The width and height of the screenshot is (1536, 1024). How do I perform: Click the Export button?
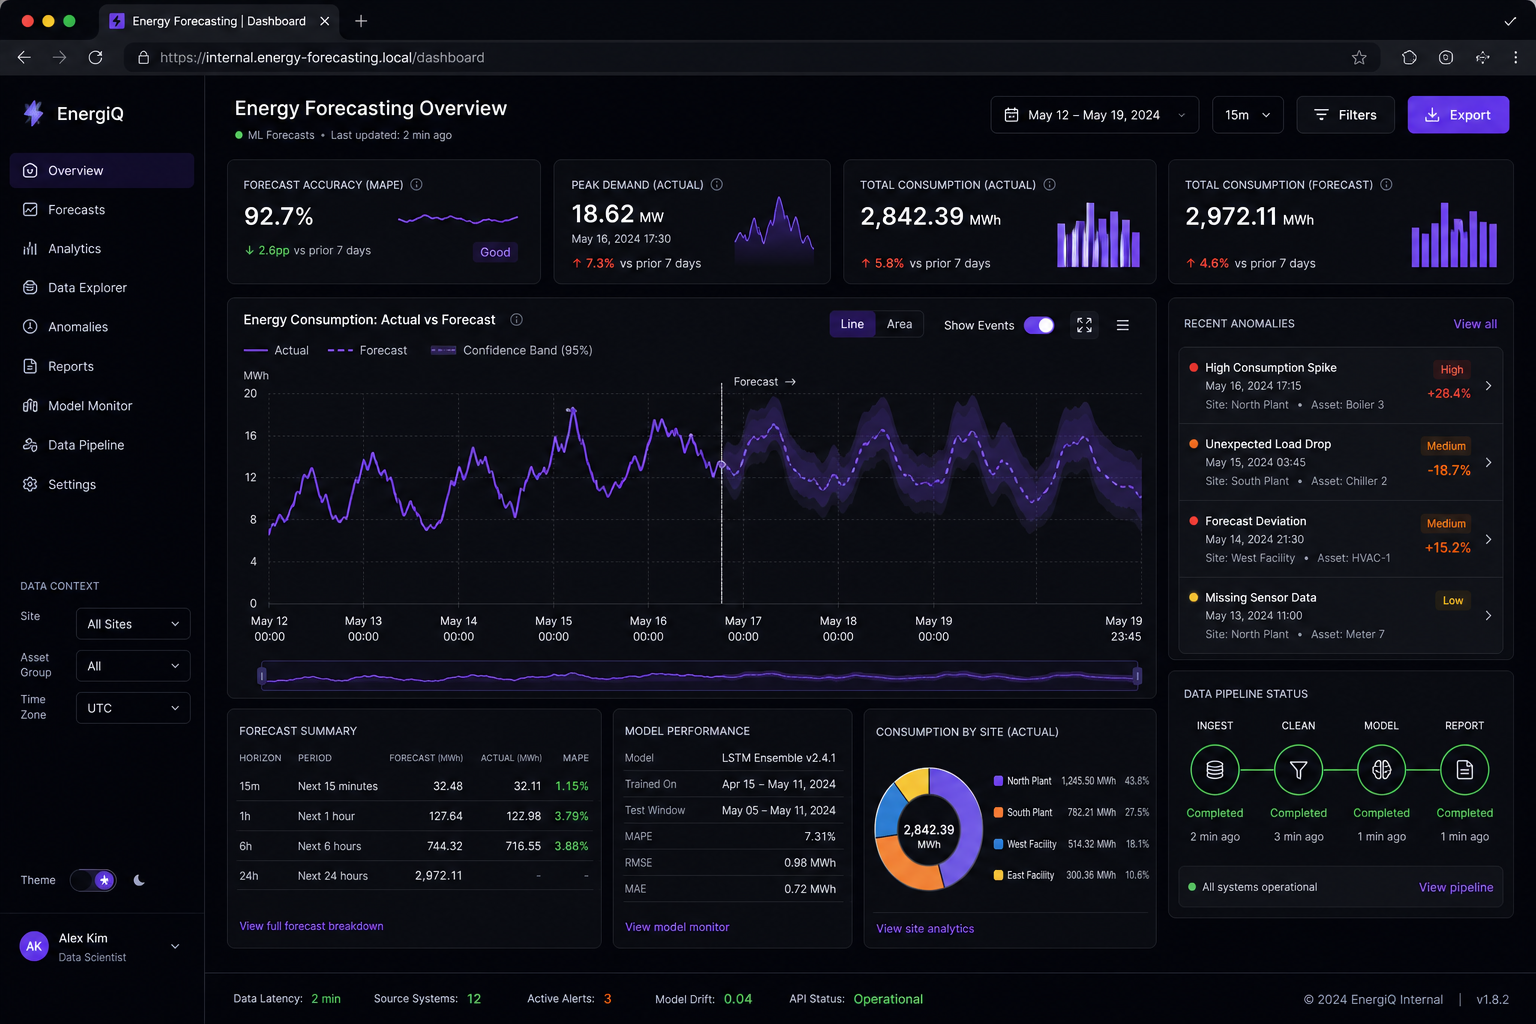pos(1458,115)
